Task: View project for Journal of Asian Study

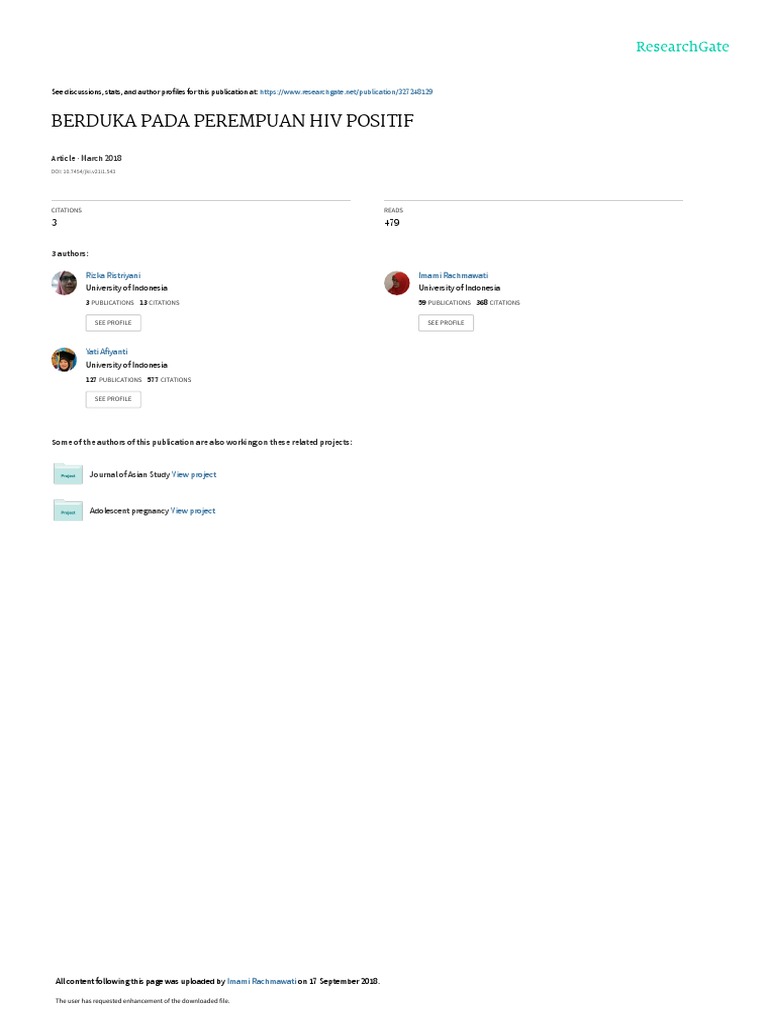Action: point(194,475)
